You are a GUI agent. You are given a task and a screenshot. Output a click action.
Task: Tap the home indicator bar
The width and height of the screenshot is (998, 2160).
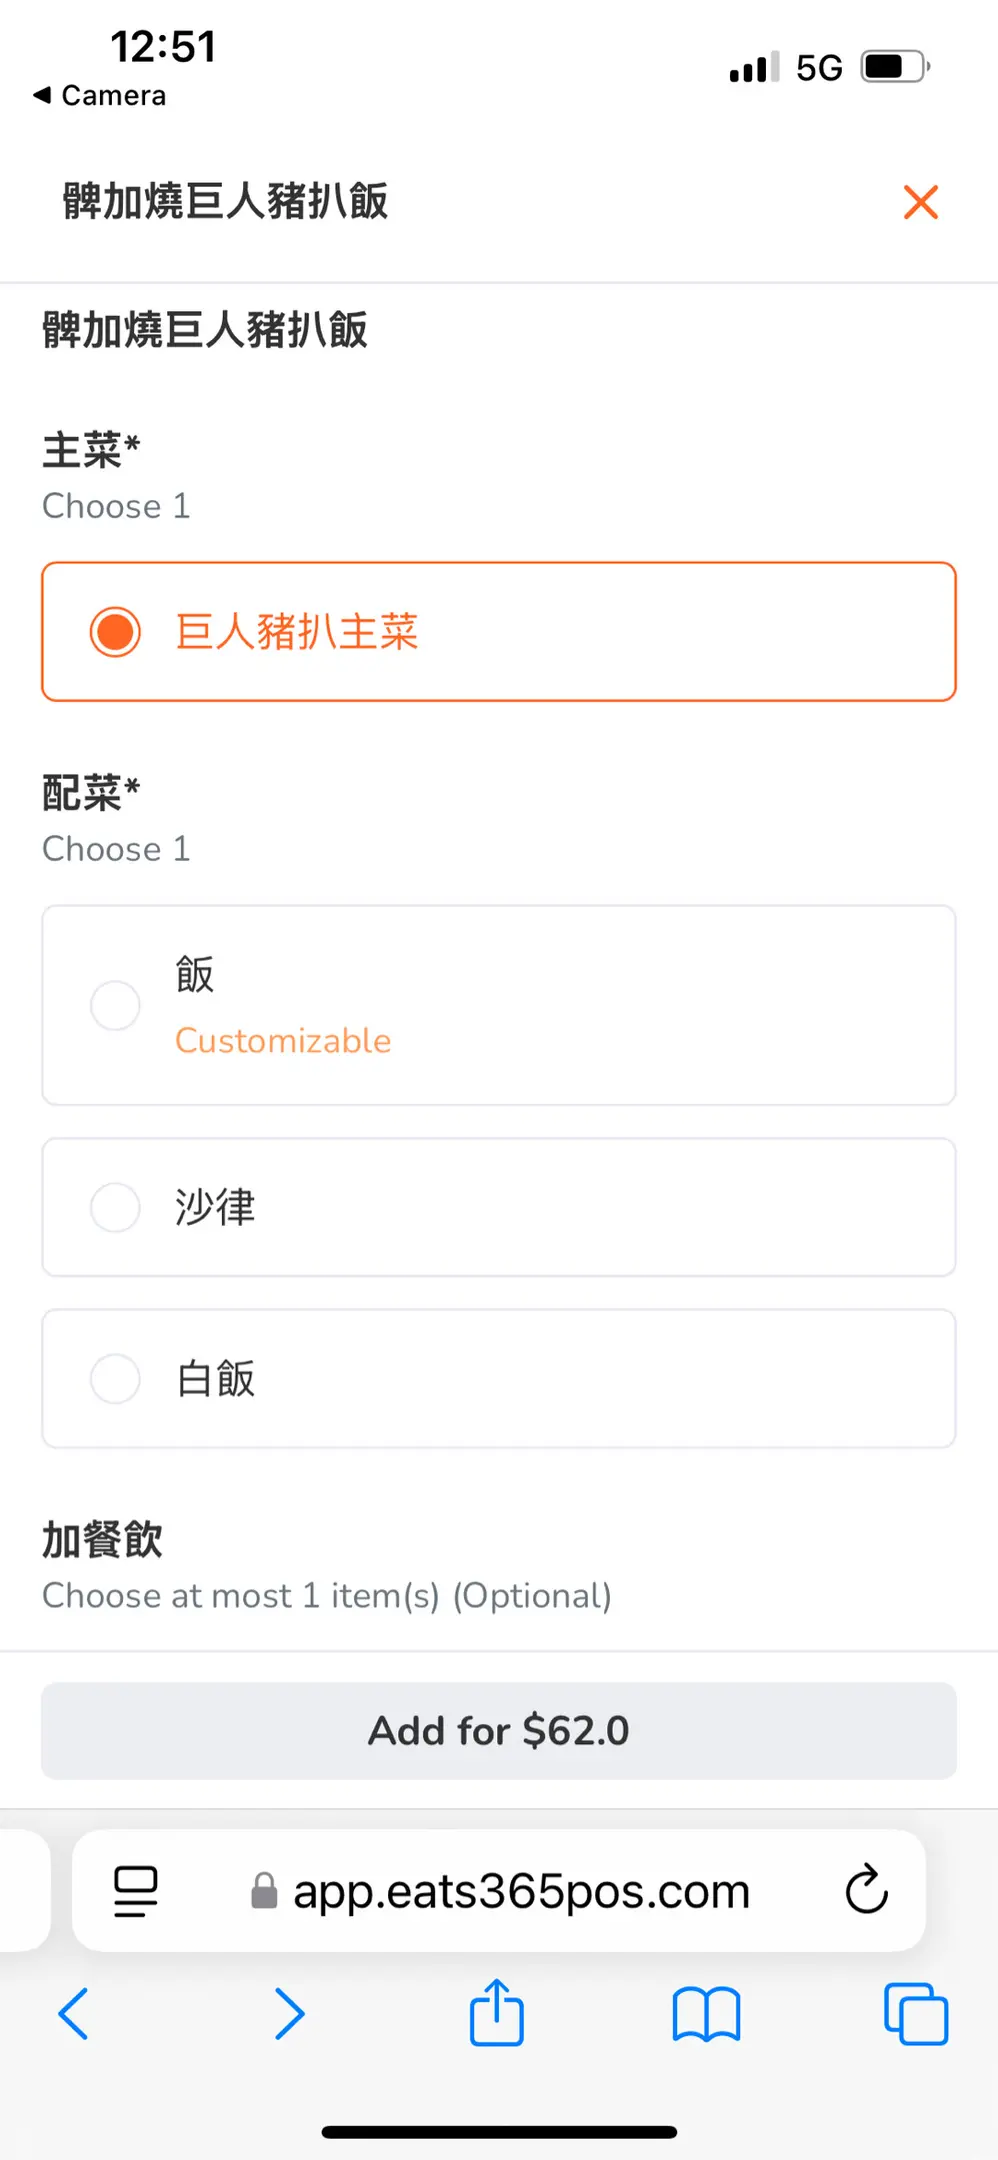(499, 2132)
